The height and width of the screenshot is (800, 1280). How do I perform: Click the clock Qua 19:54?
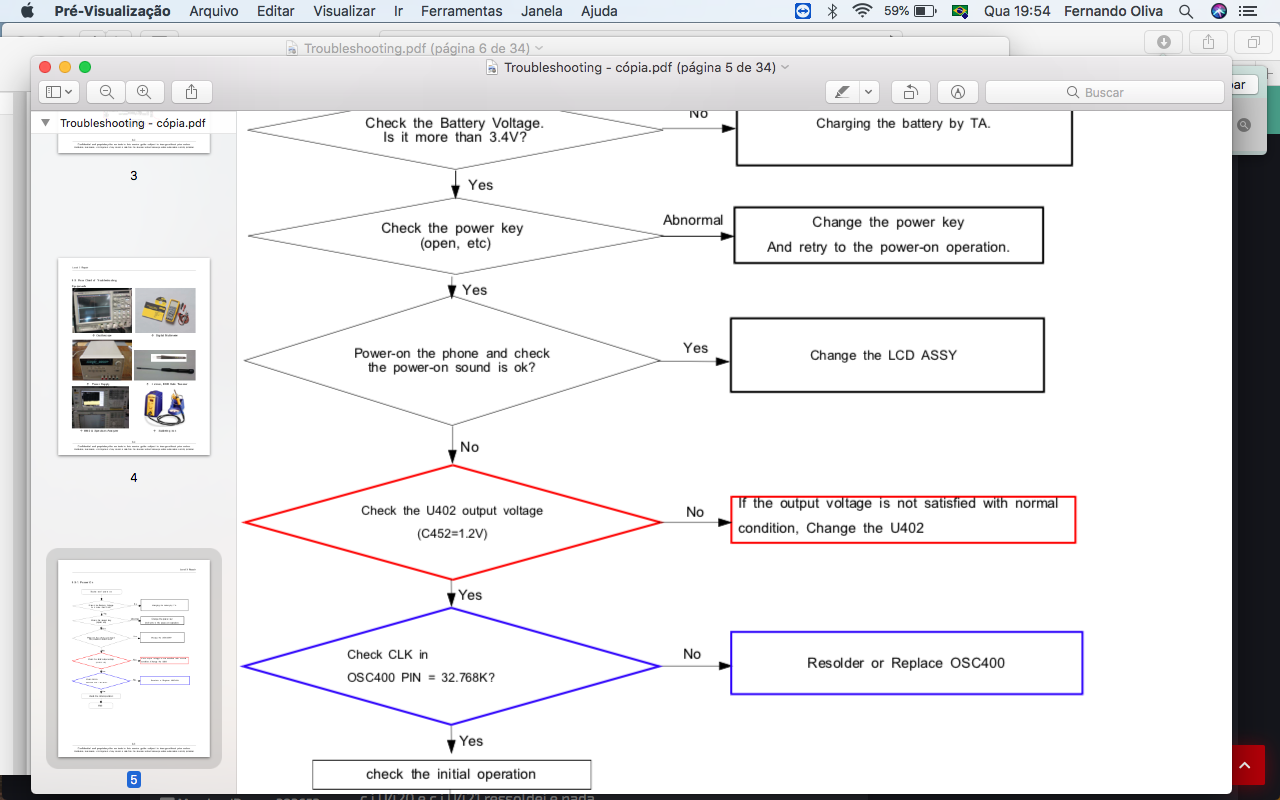click(1017, 11)
